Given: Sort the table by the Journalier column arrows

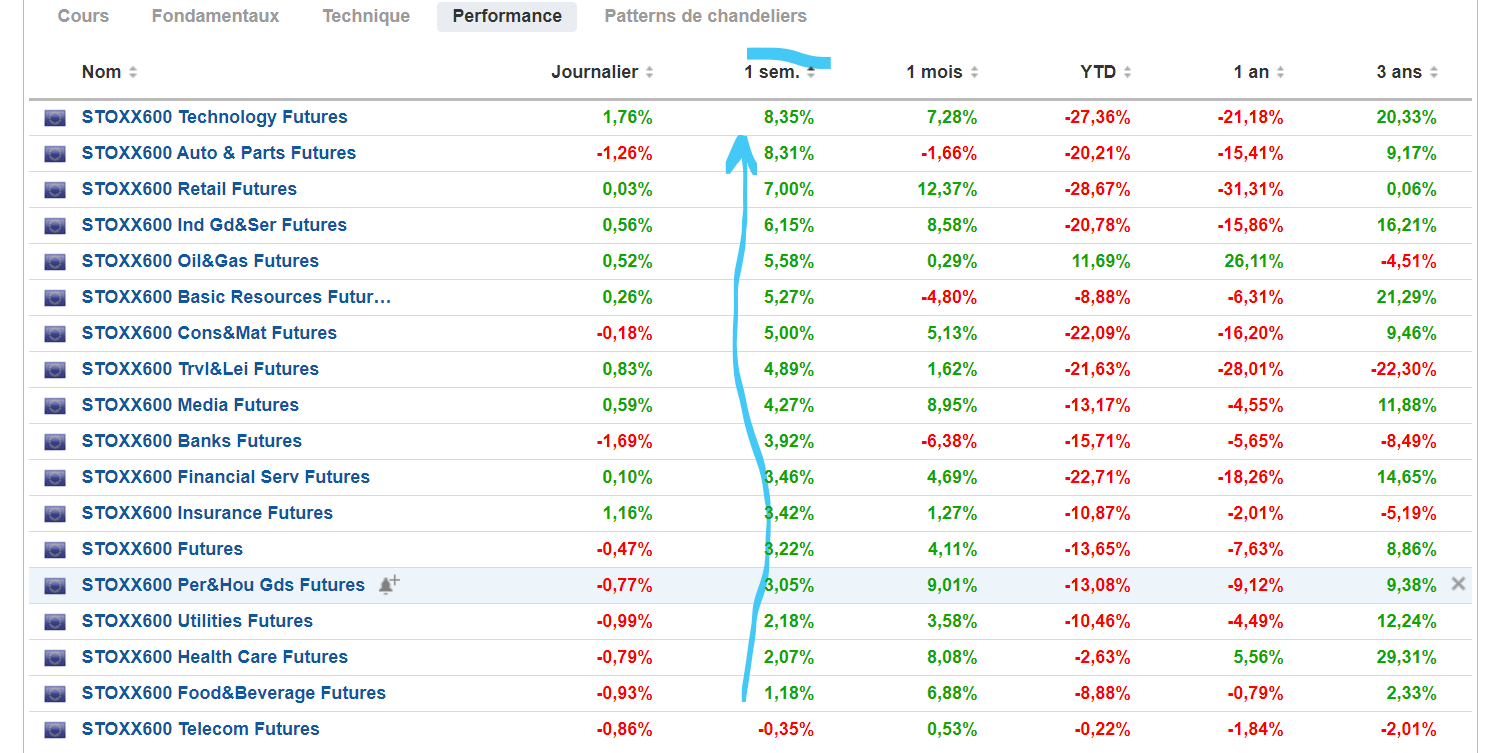Looking at the screenshot, I should [x=649, y=72].
